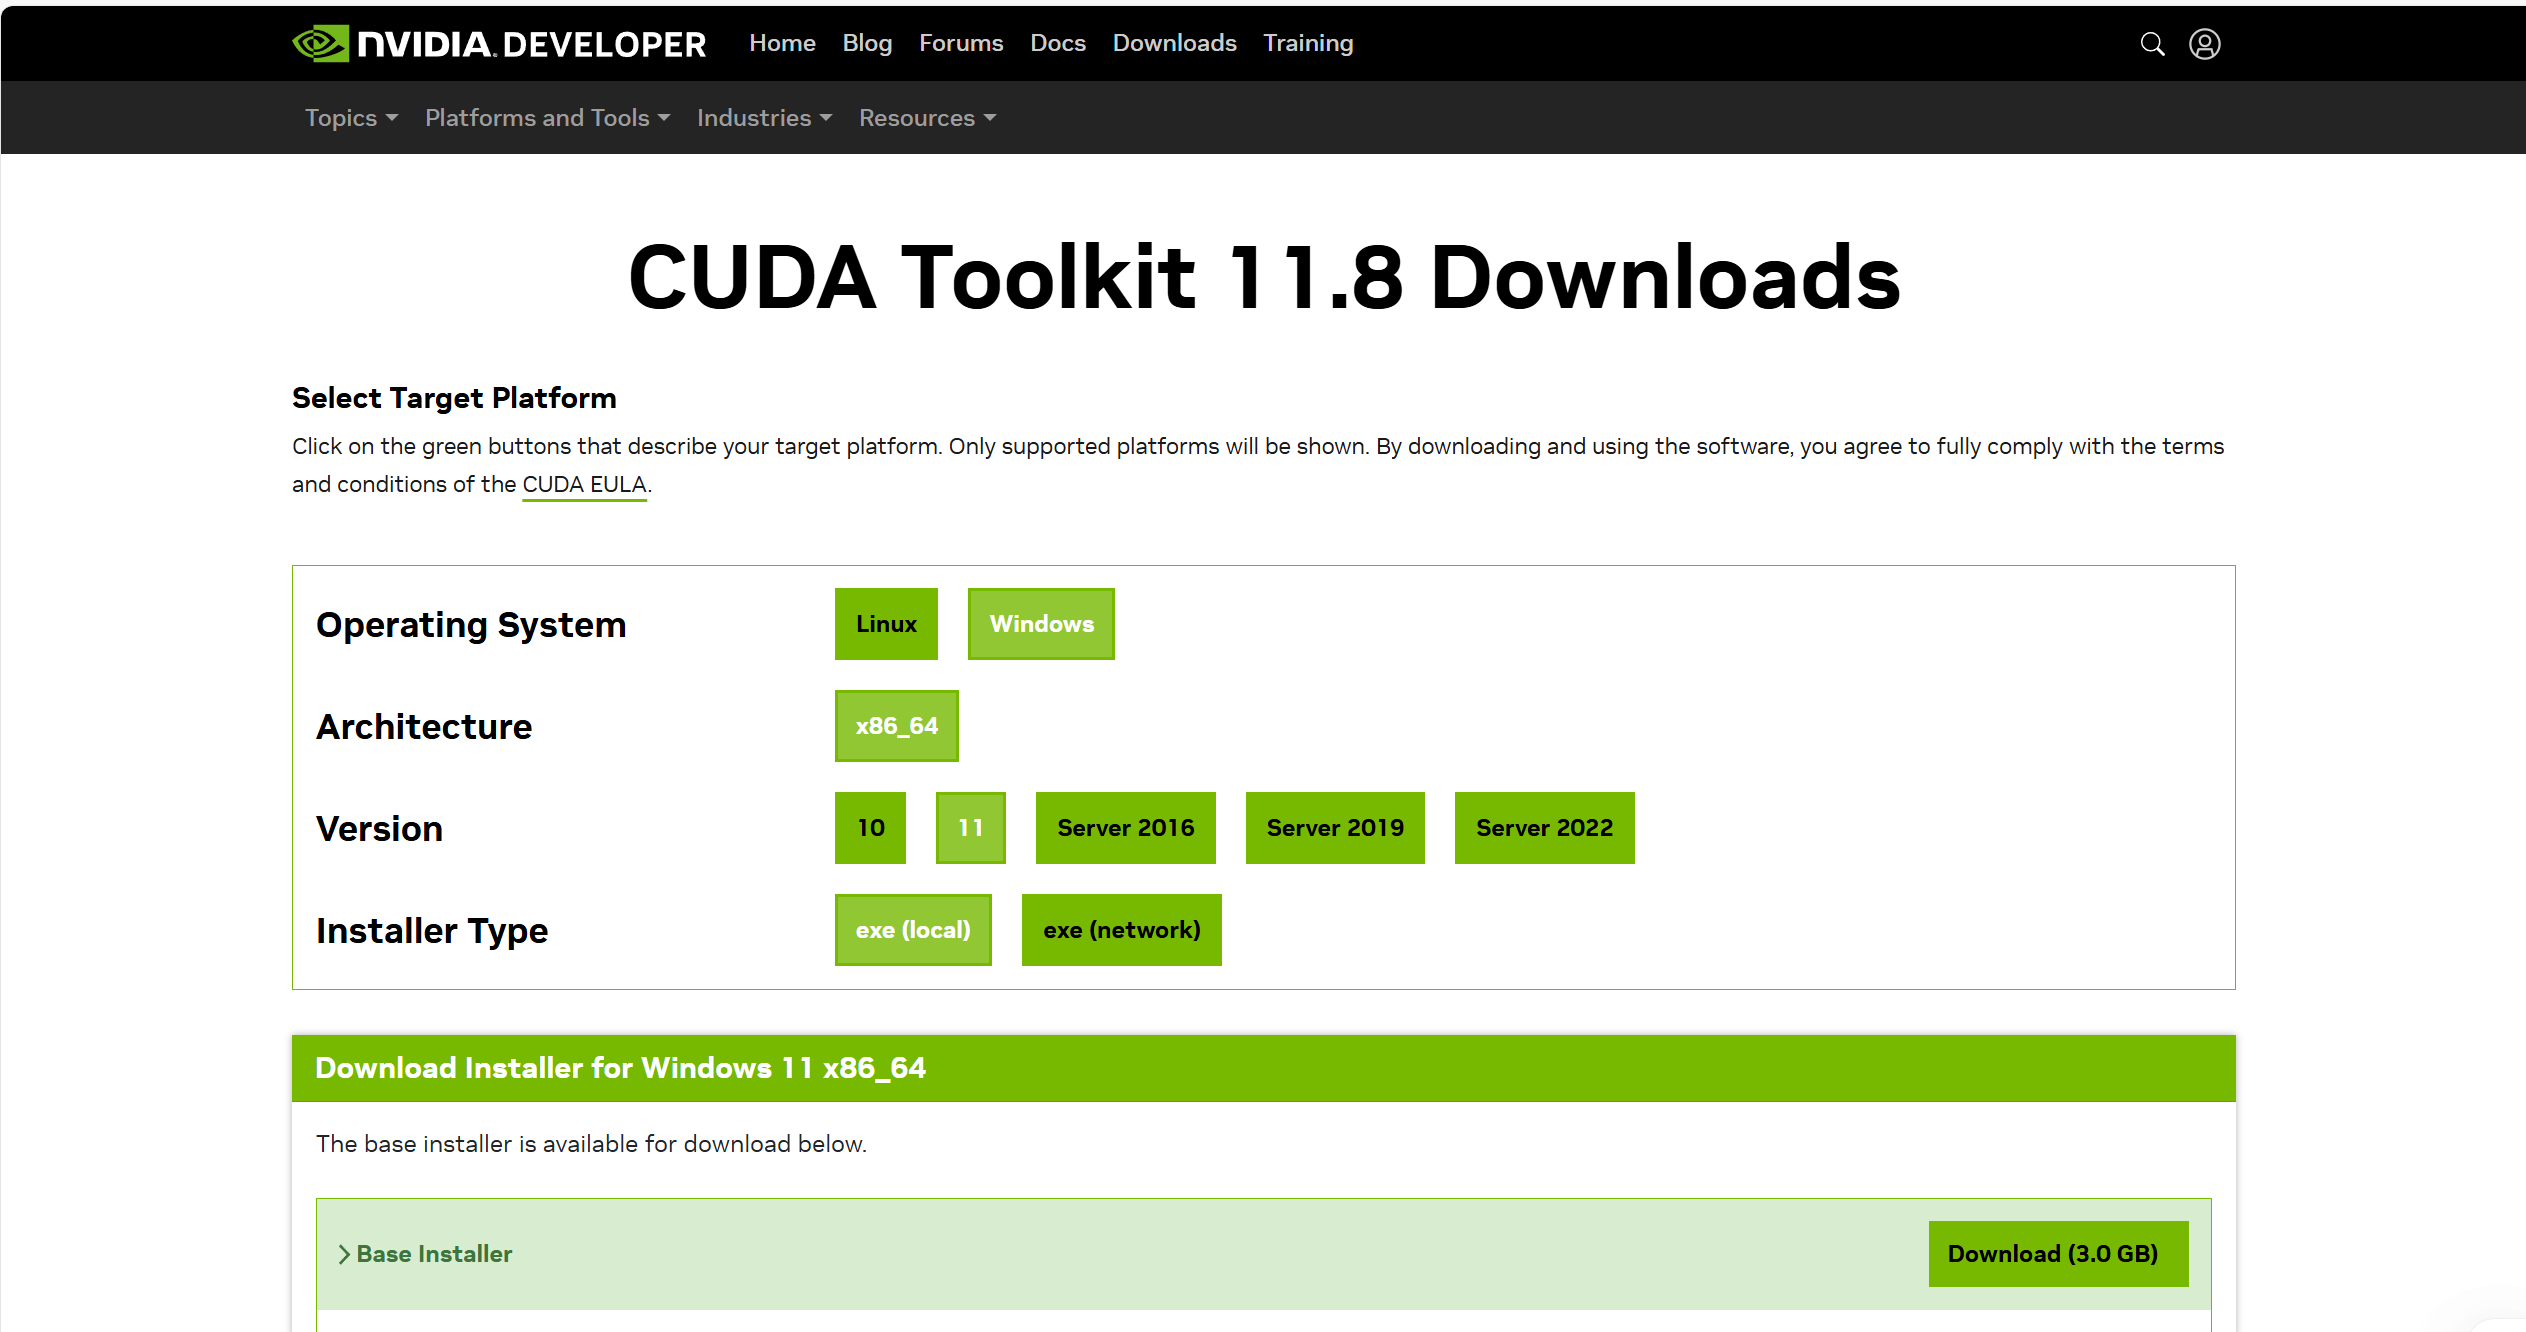Open the user account icon
Image resolution: width=2526 pixels, height=1332 pixels.
point(2204,44)
